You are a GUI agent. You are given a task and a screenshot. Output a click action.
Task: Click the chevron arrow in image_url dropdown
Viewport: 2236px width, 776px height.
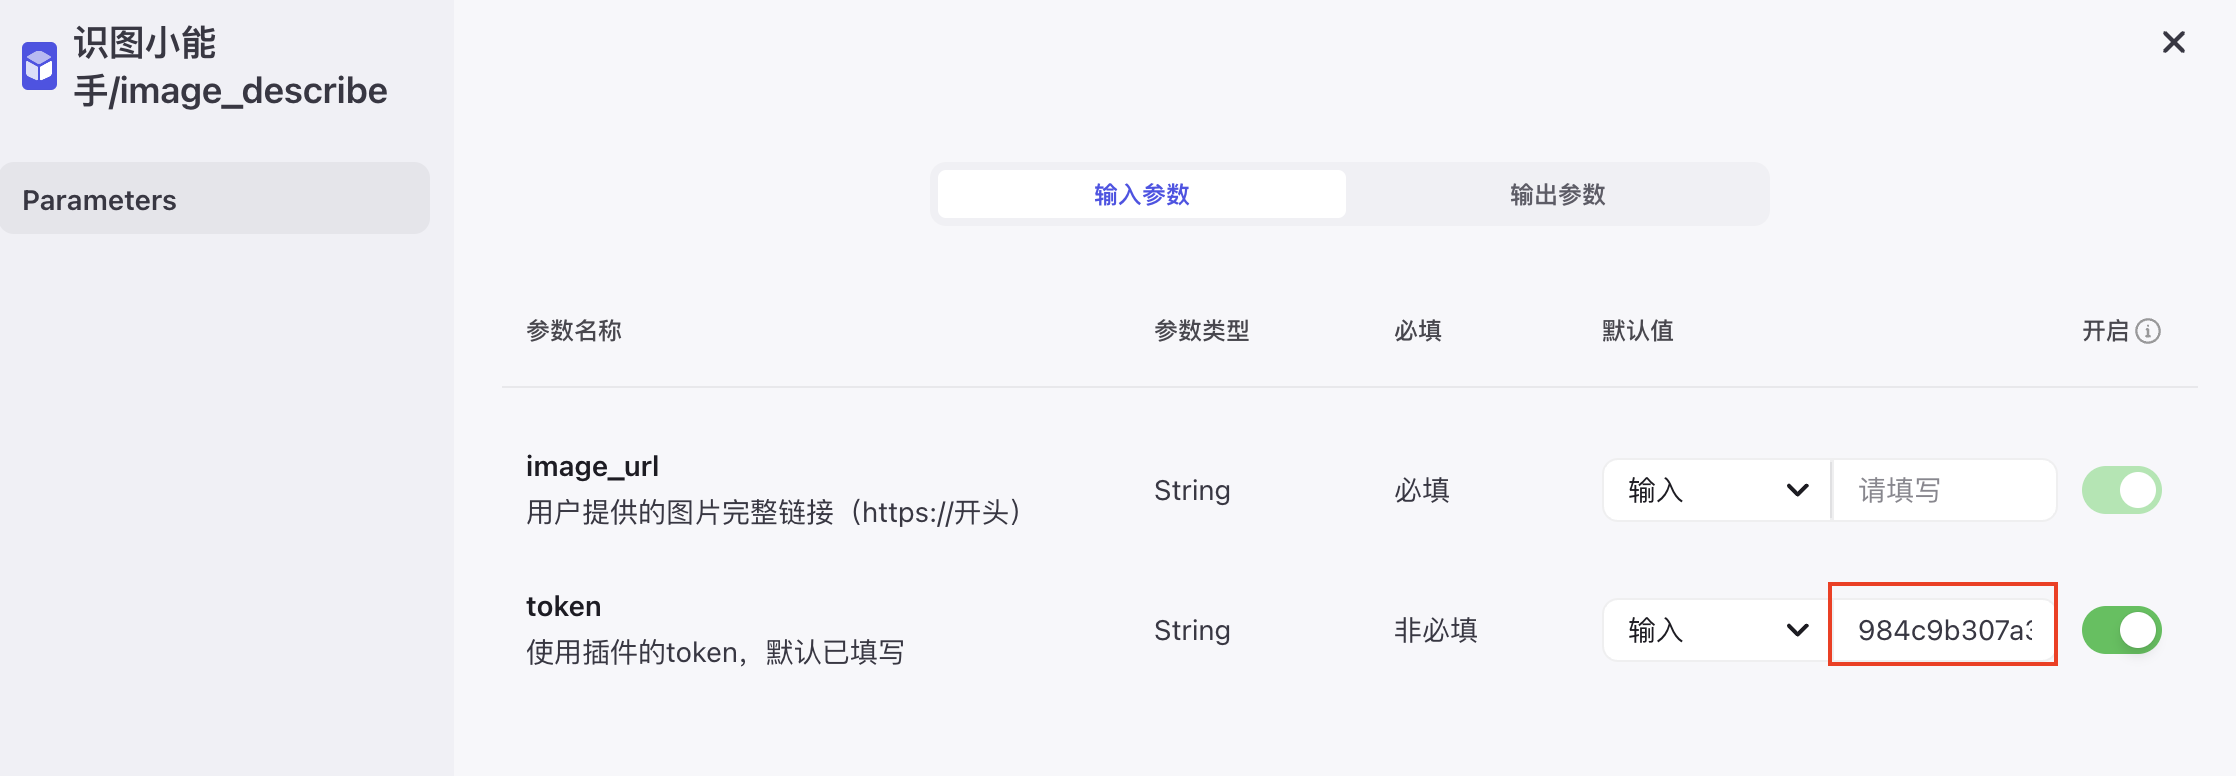pyautogui.click(x=1797, y=490)
